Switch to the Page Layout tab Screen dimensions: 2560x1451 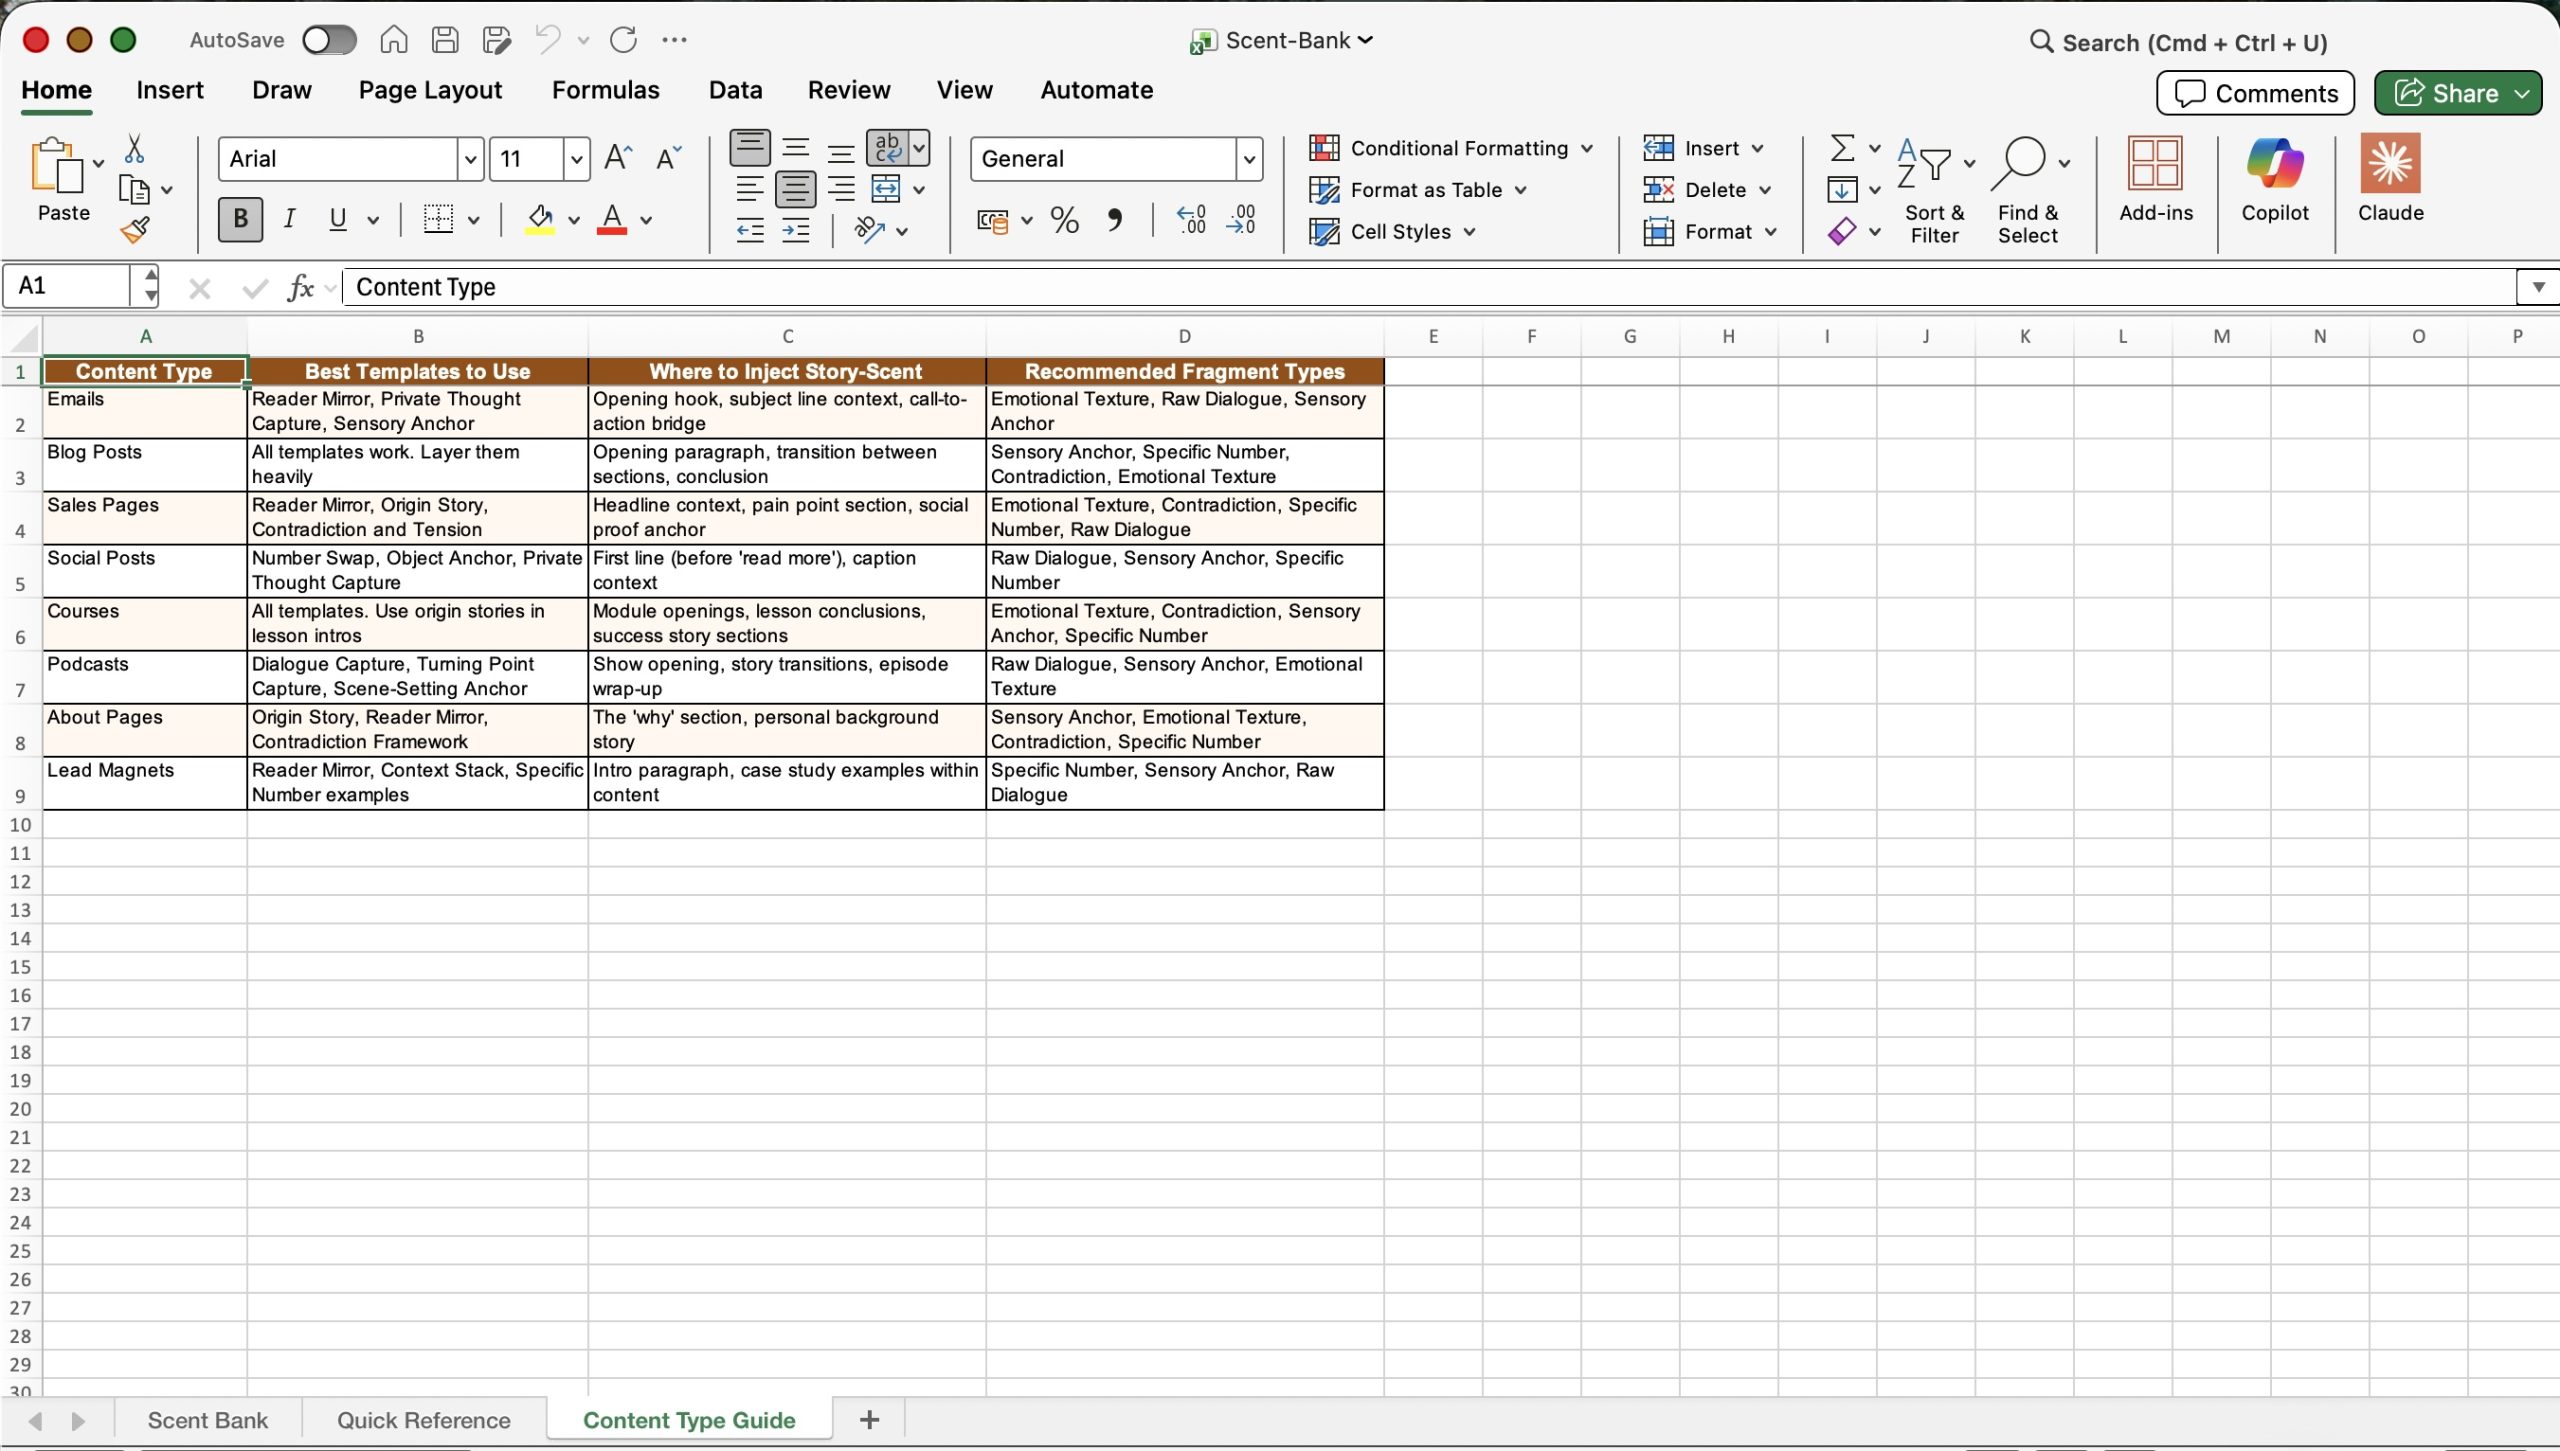click(x=430, y=90)
